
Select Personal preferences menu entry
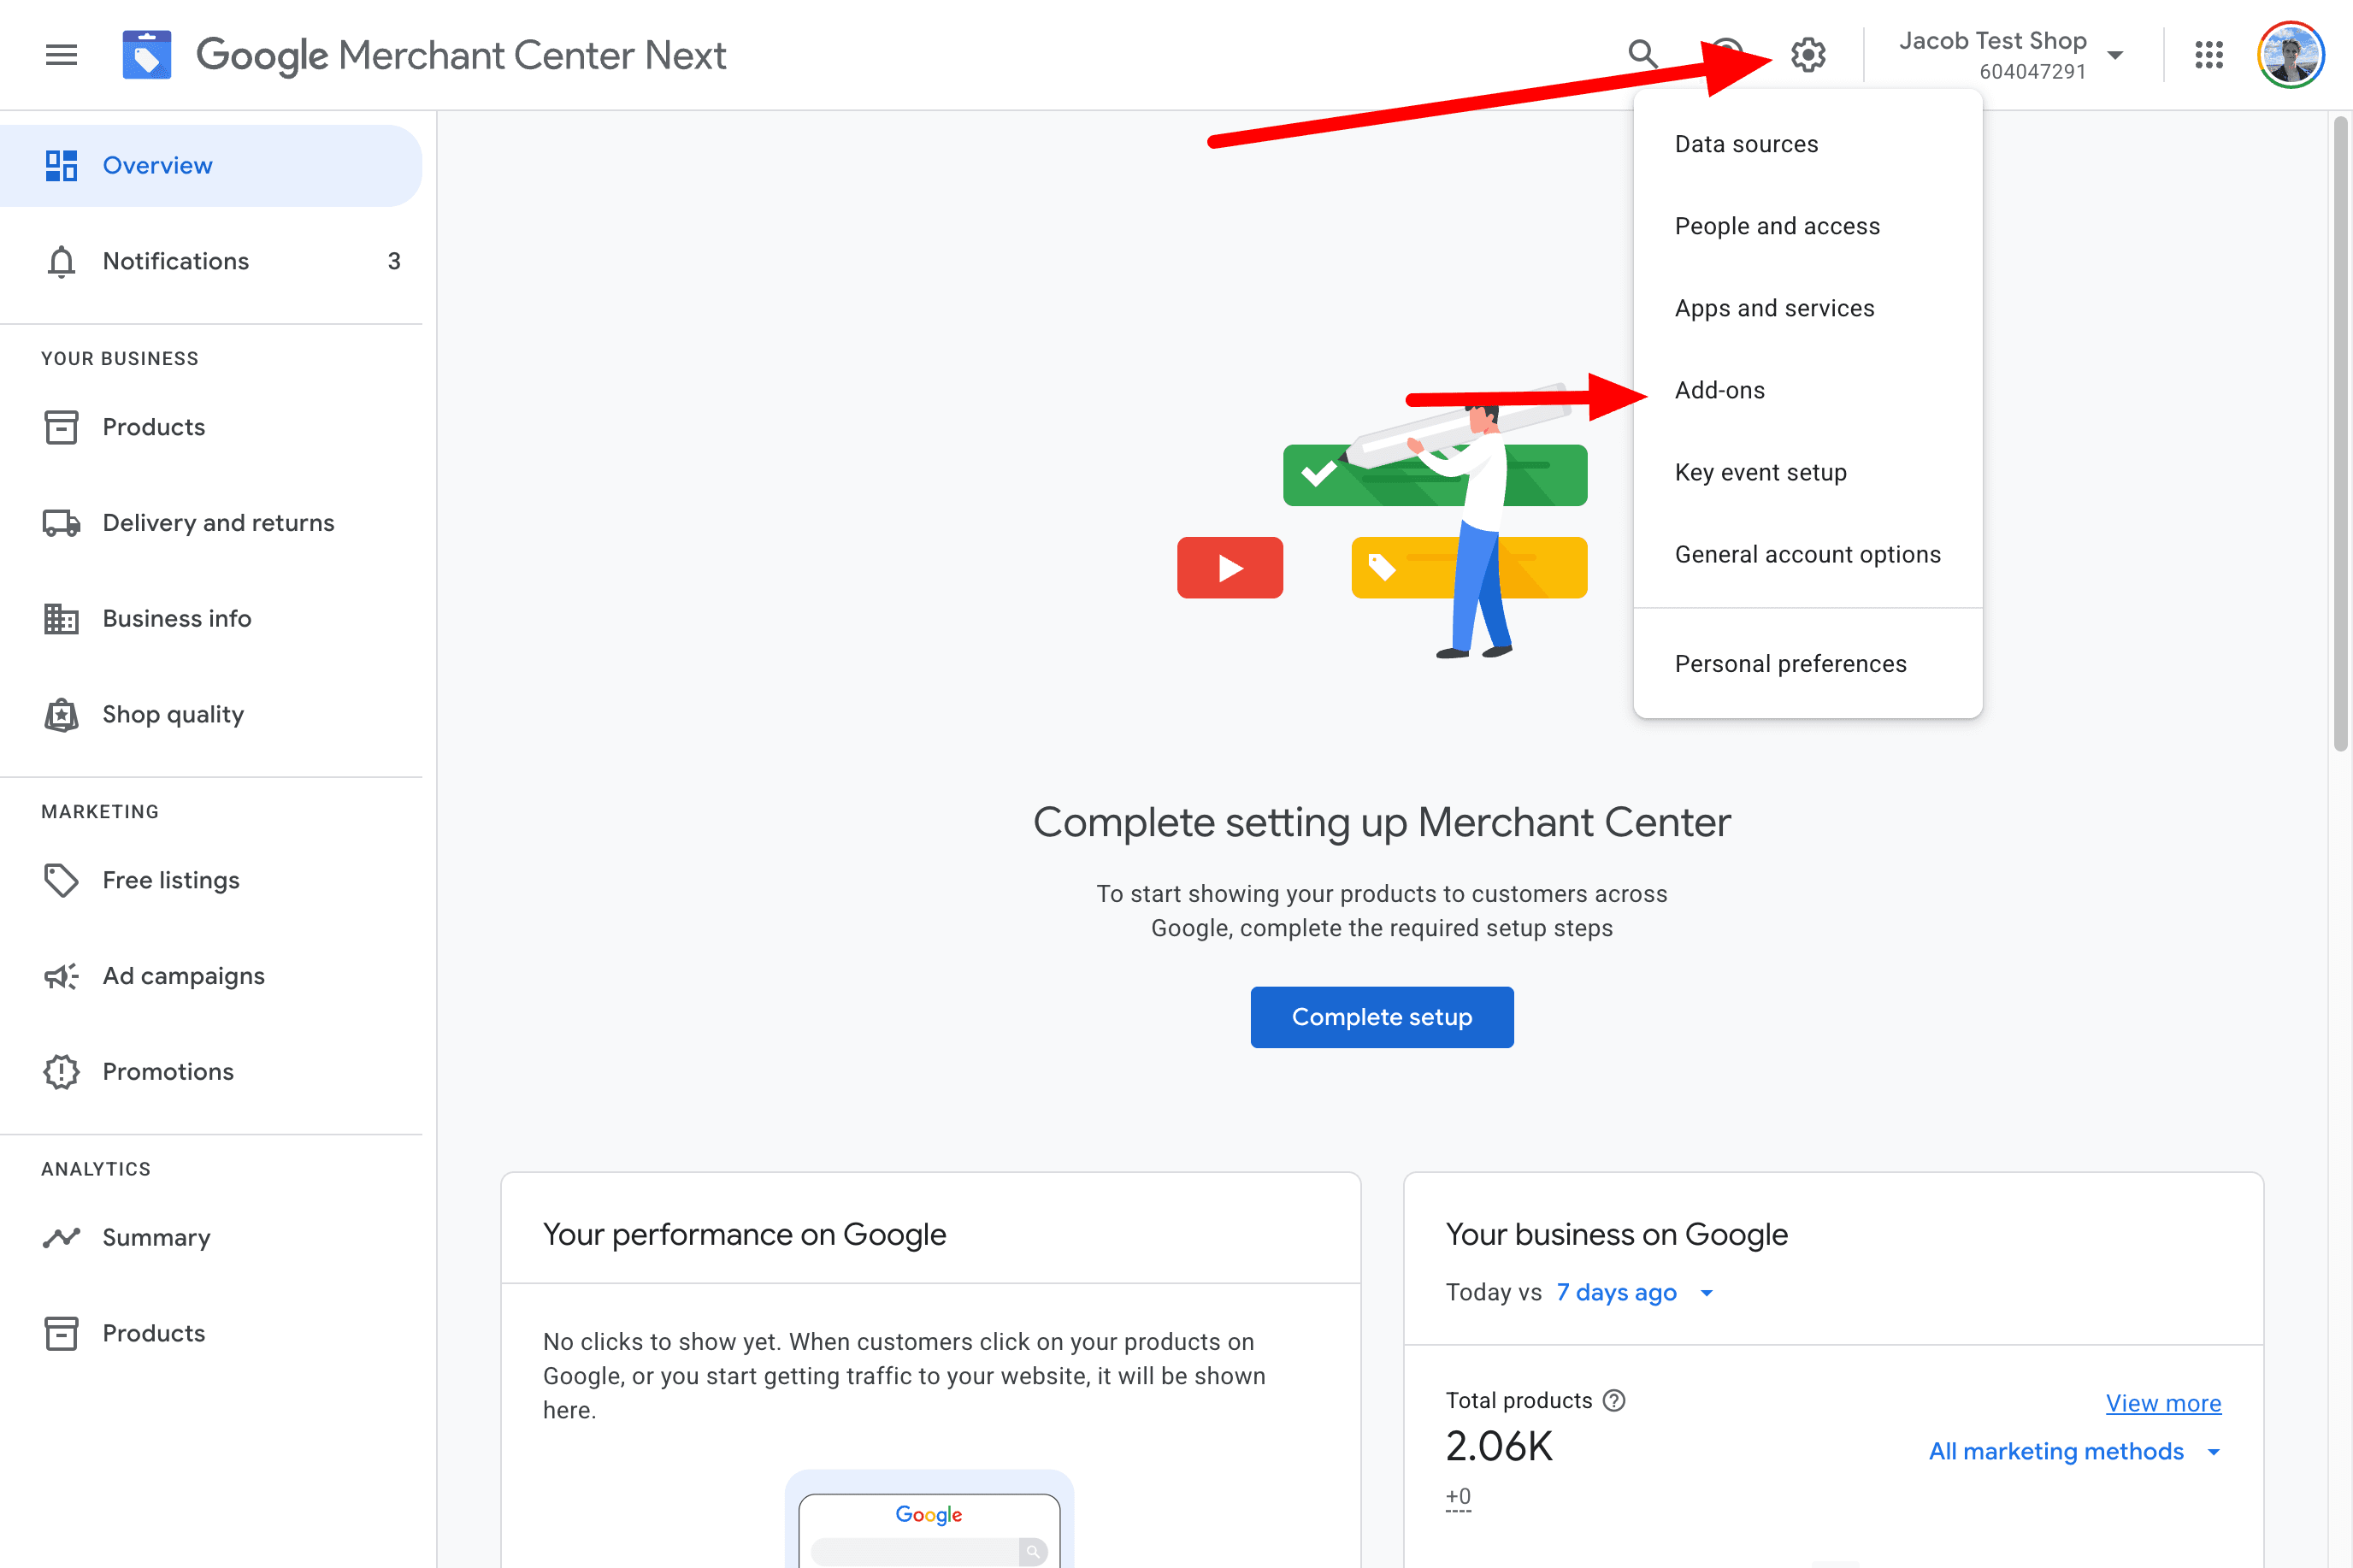coord(1790,664)
